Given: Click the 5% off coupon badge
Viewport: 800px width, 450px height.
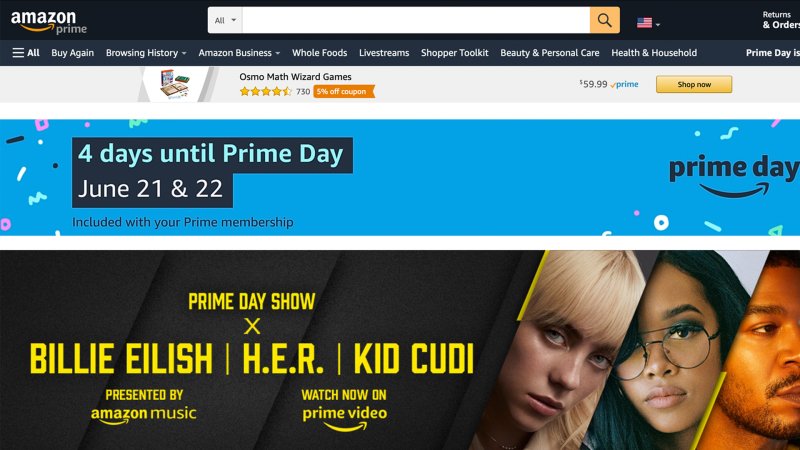Looking at the screenshot, I should click(344, 91).
